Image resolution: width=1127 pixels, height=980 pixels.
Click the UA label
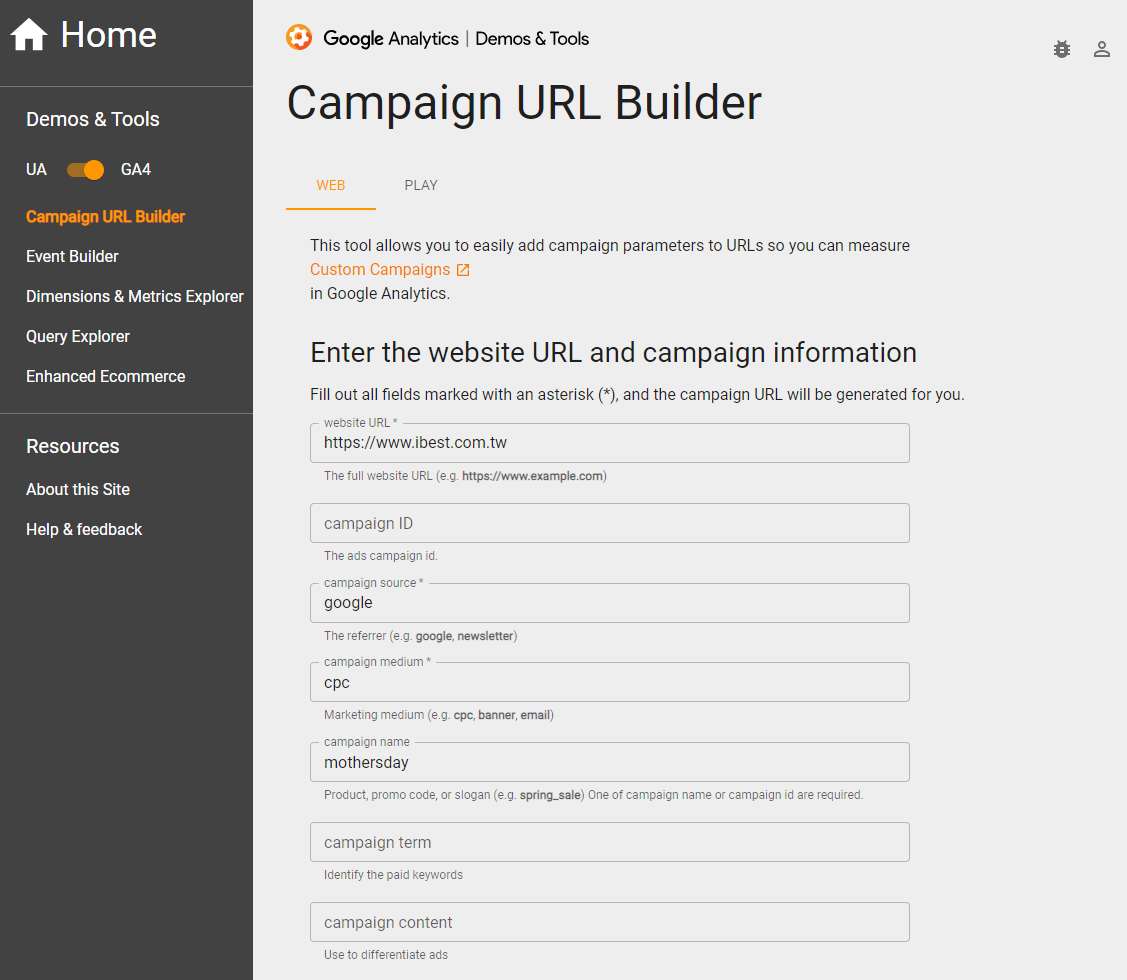36,170
